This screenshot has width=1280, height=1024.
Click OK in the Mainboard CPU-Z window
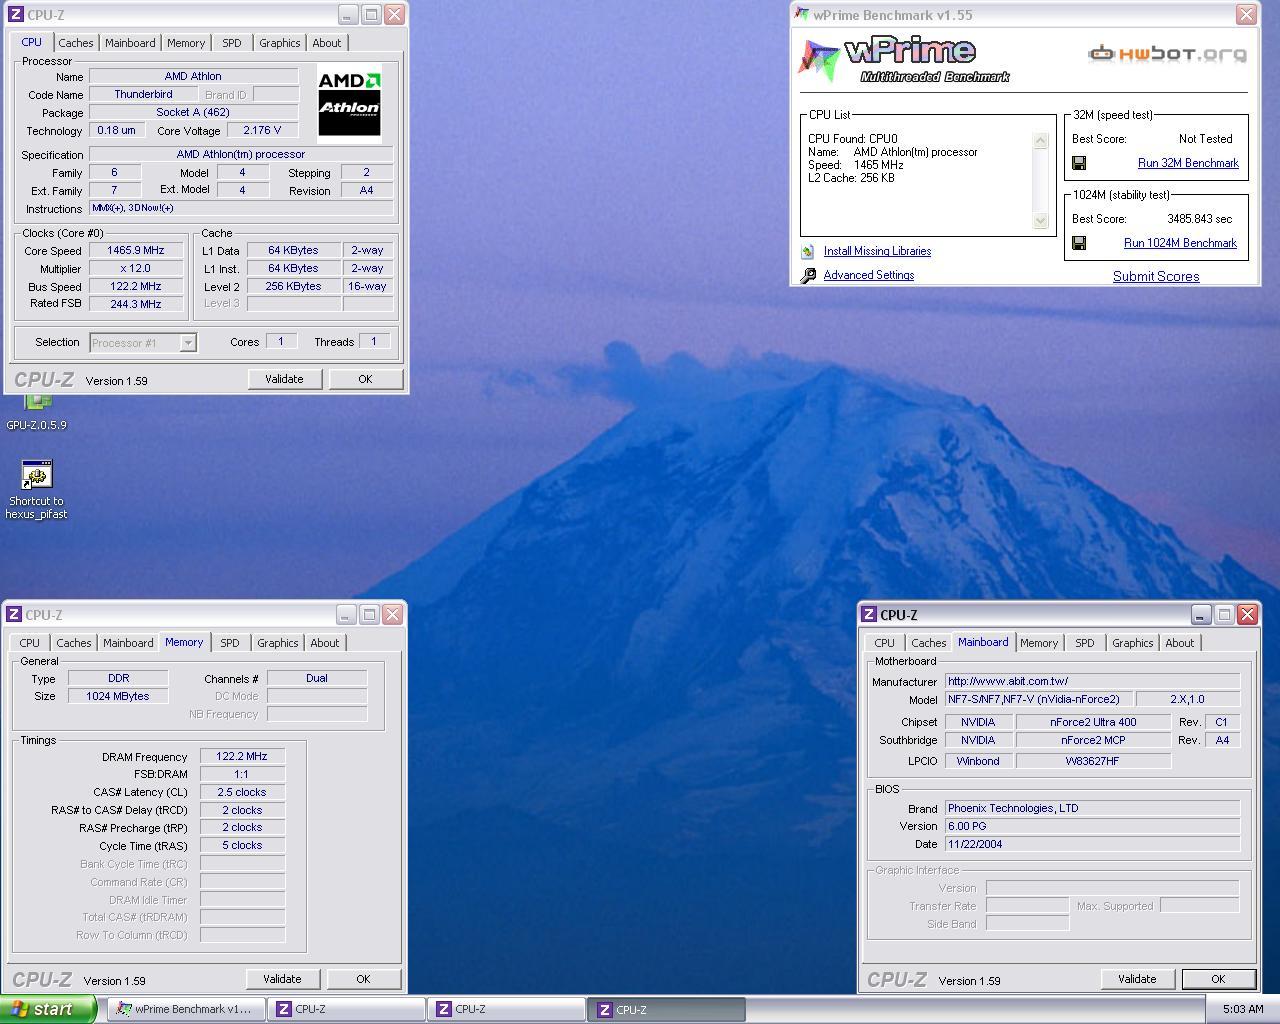1218,979
